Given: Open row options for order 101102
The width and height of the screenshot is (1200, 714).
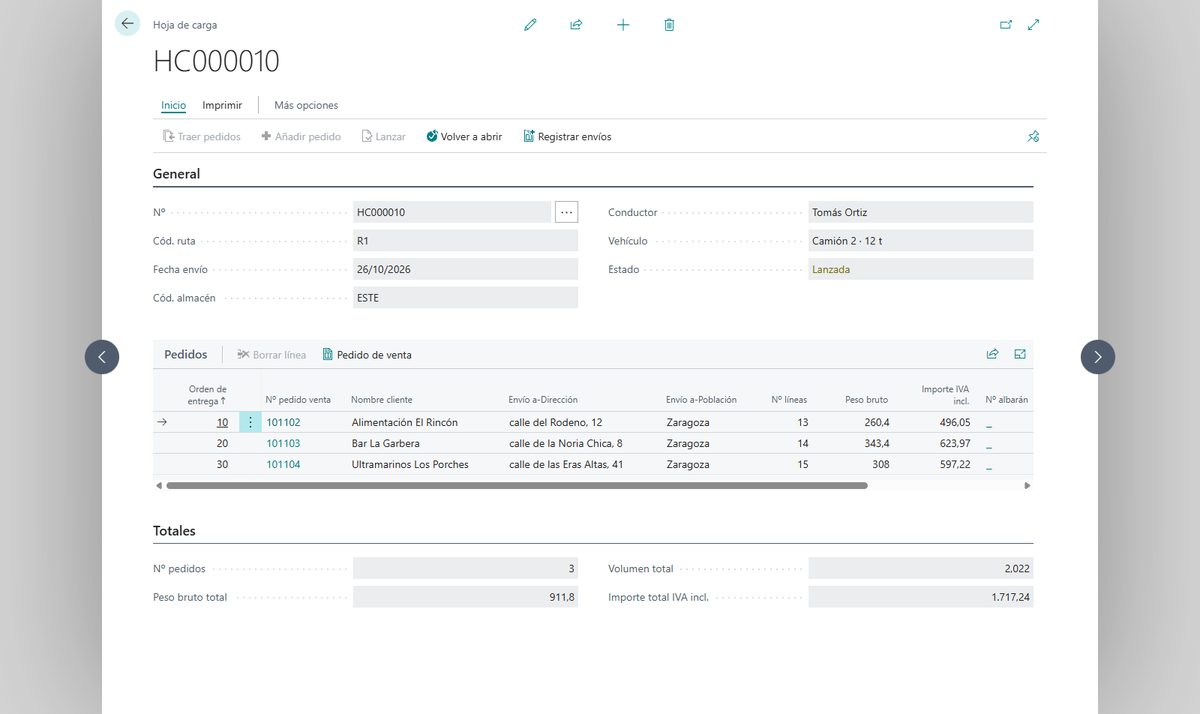Looking at the screenshot, I should click(x=250, y=422).
